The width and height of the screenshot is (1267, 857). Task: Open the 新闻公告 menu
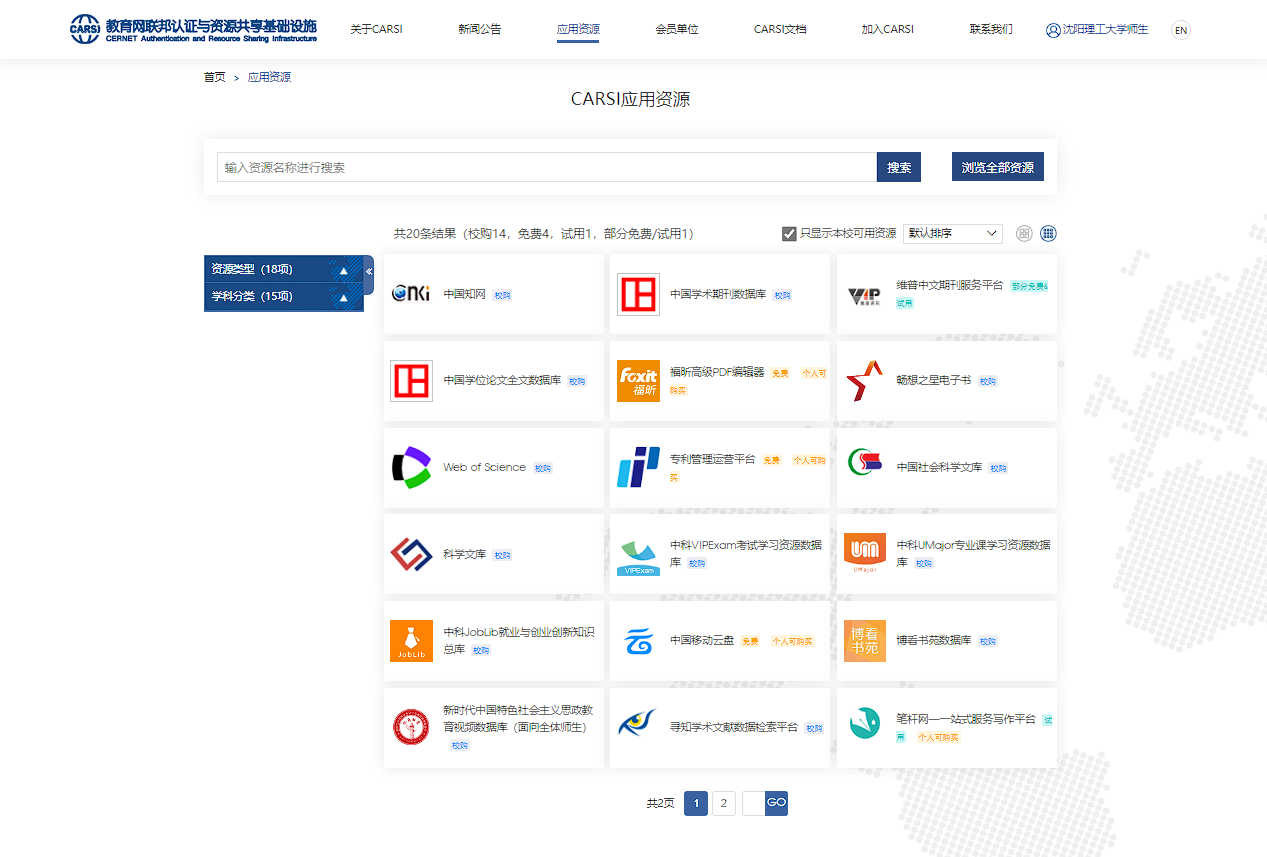pyautogui.click(x=480, y=29)
